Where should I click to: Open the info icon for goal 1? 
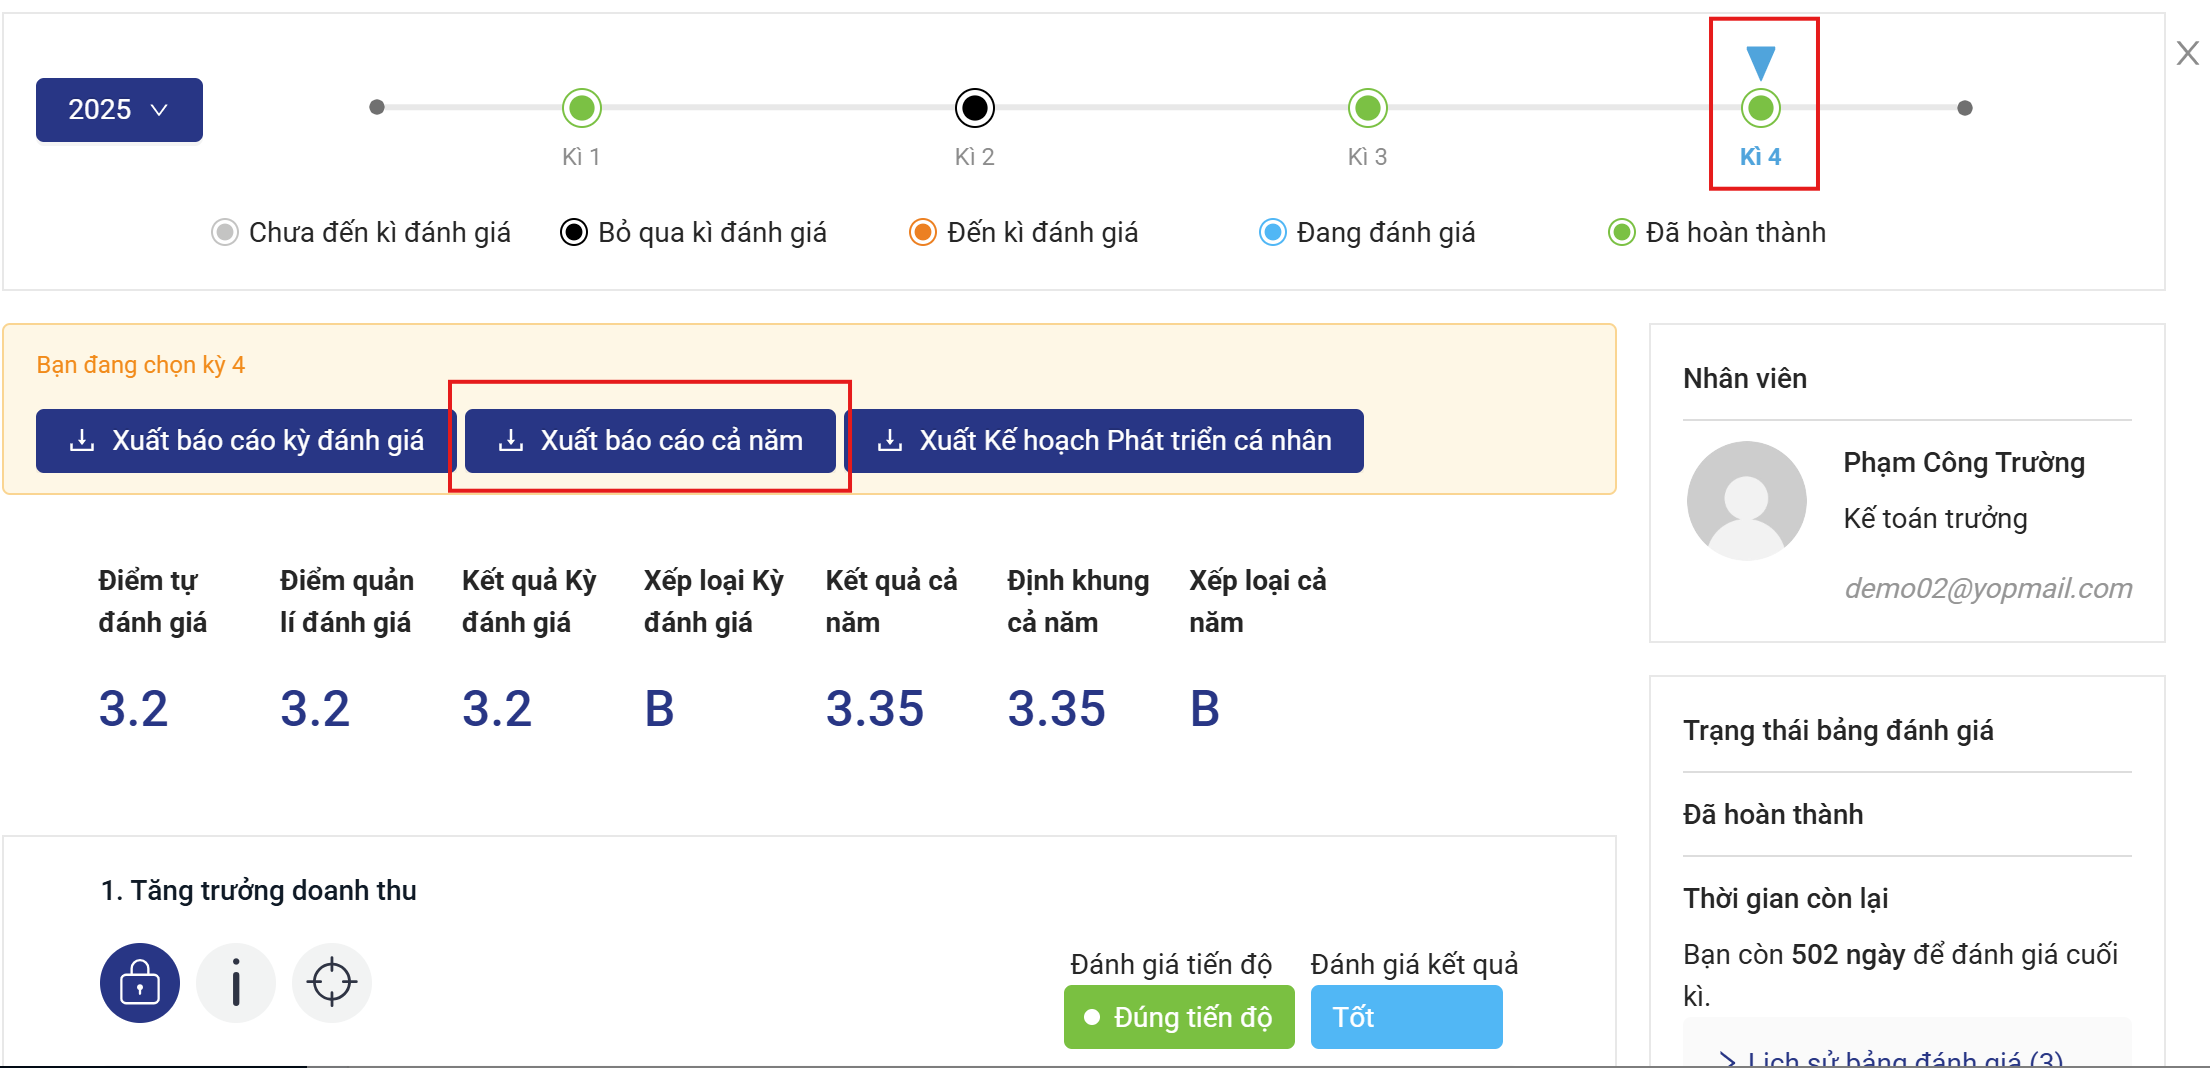[x=236, y=982]
